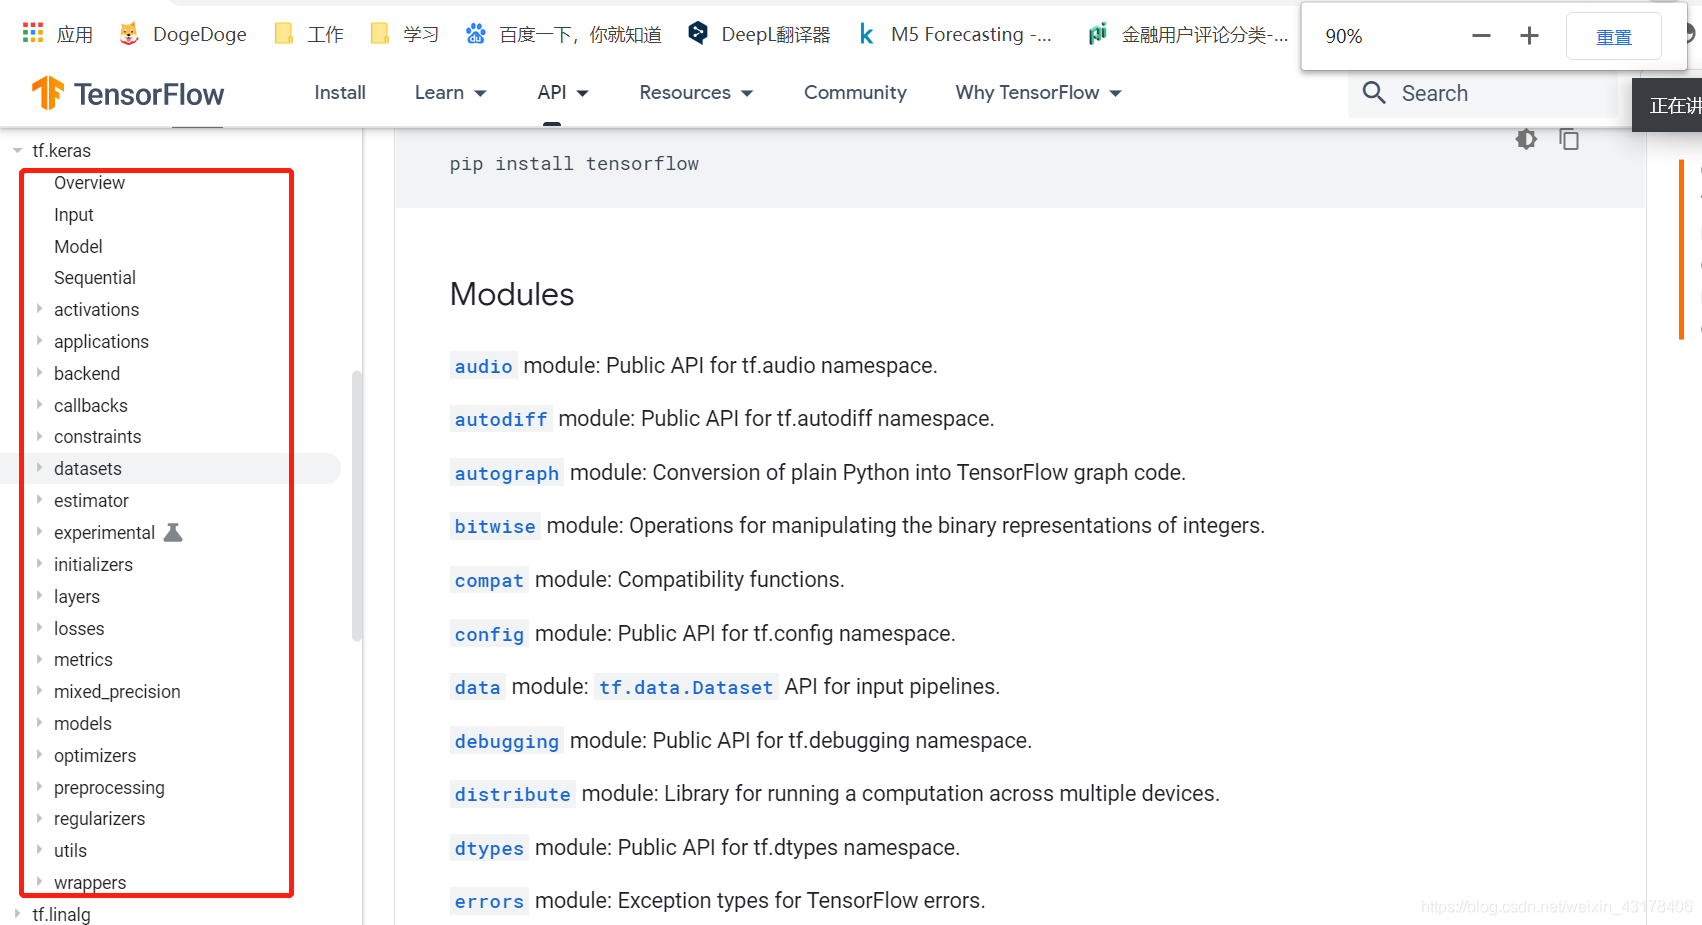Image resolution: width=1702 pixels, height=925 pixels.
Task: Select the losses sidebar entry
Action: [x=79, y=629]
